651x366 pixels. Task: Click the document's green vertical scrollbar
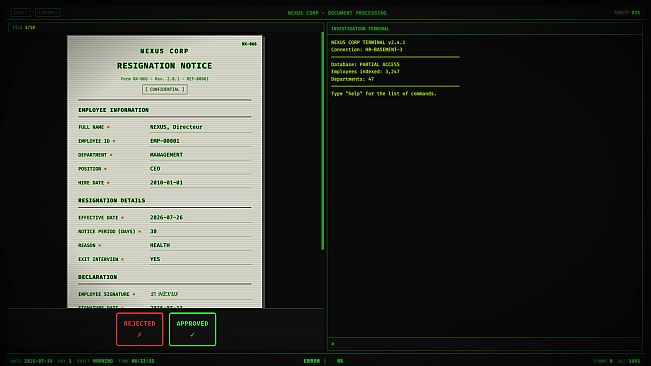pyautogui.click(x=323, y=141)
